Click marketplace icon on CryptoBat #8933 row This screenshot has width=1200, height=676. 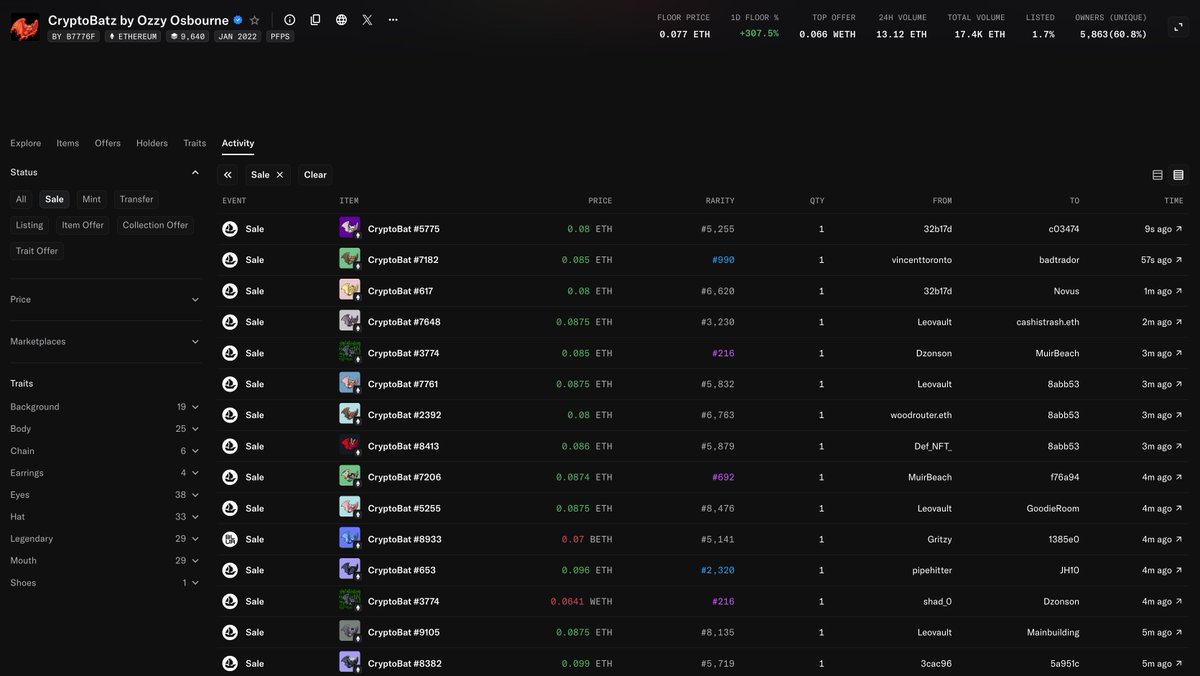point(230,539)
